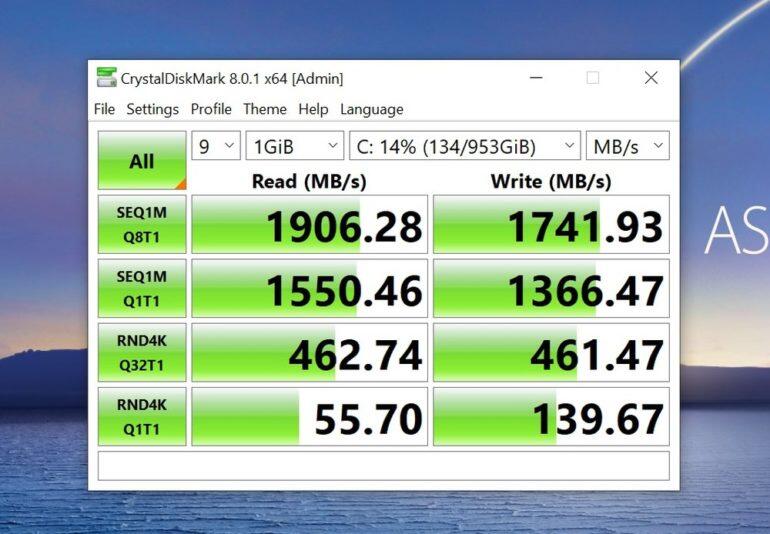Open the Theme menu

point(265,109)
